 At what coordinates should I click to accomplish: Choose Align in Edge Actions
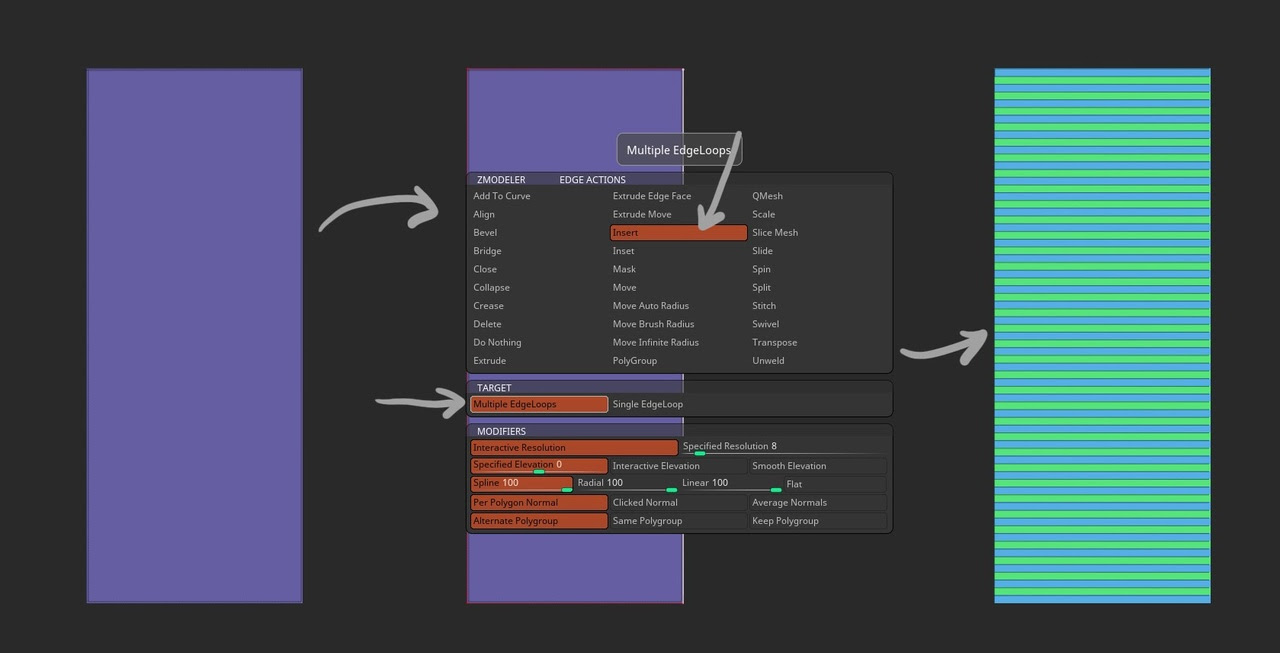click(484, 214)
